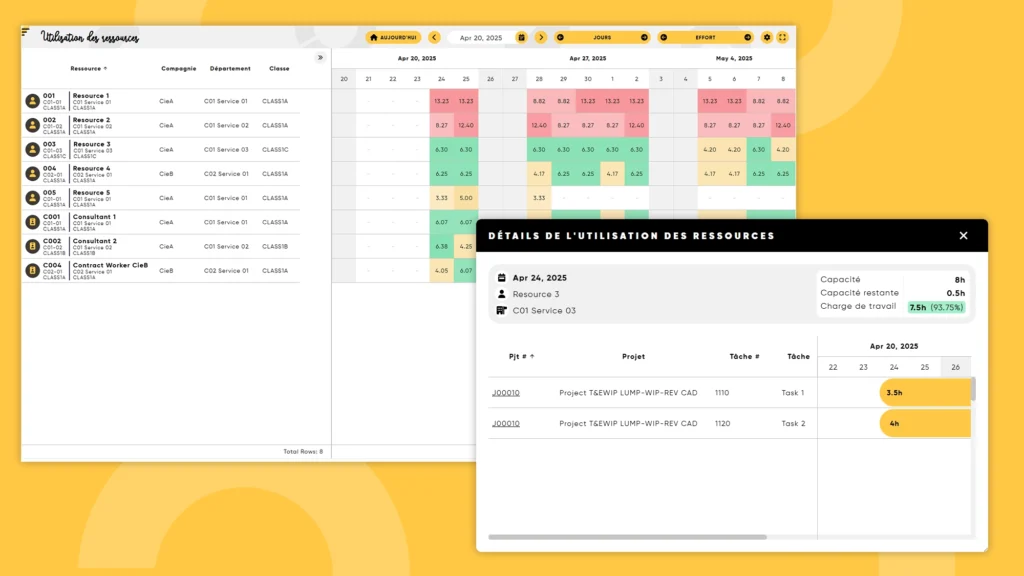
Task: Switch JOURS scale to previous option
Action: [x=560, y=37]
